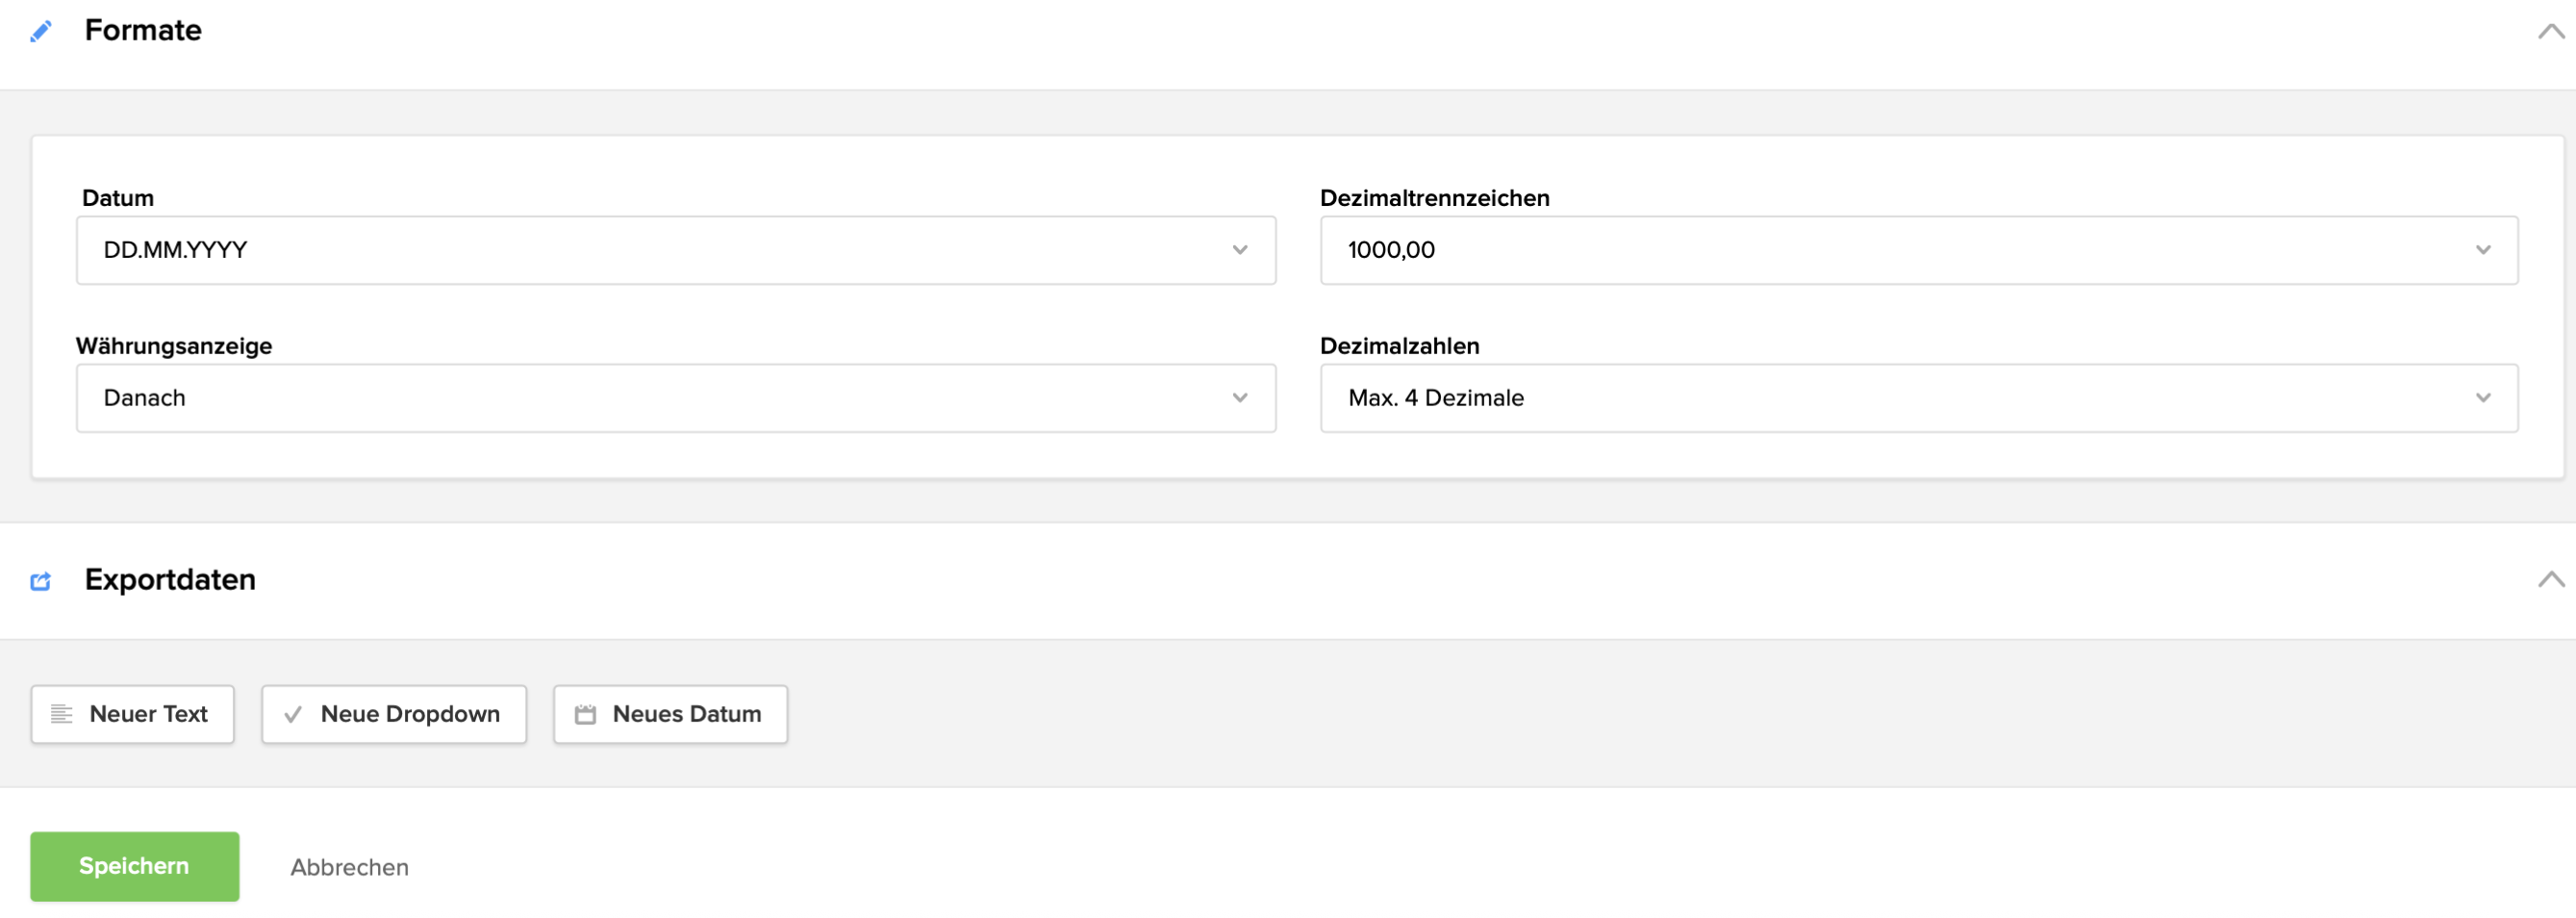Click the Formate section heading
Screen dimensions: 2576x918
pyautogui.click(x=143, y=31)
